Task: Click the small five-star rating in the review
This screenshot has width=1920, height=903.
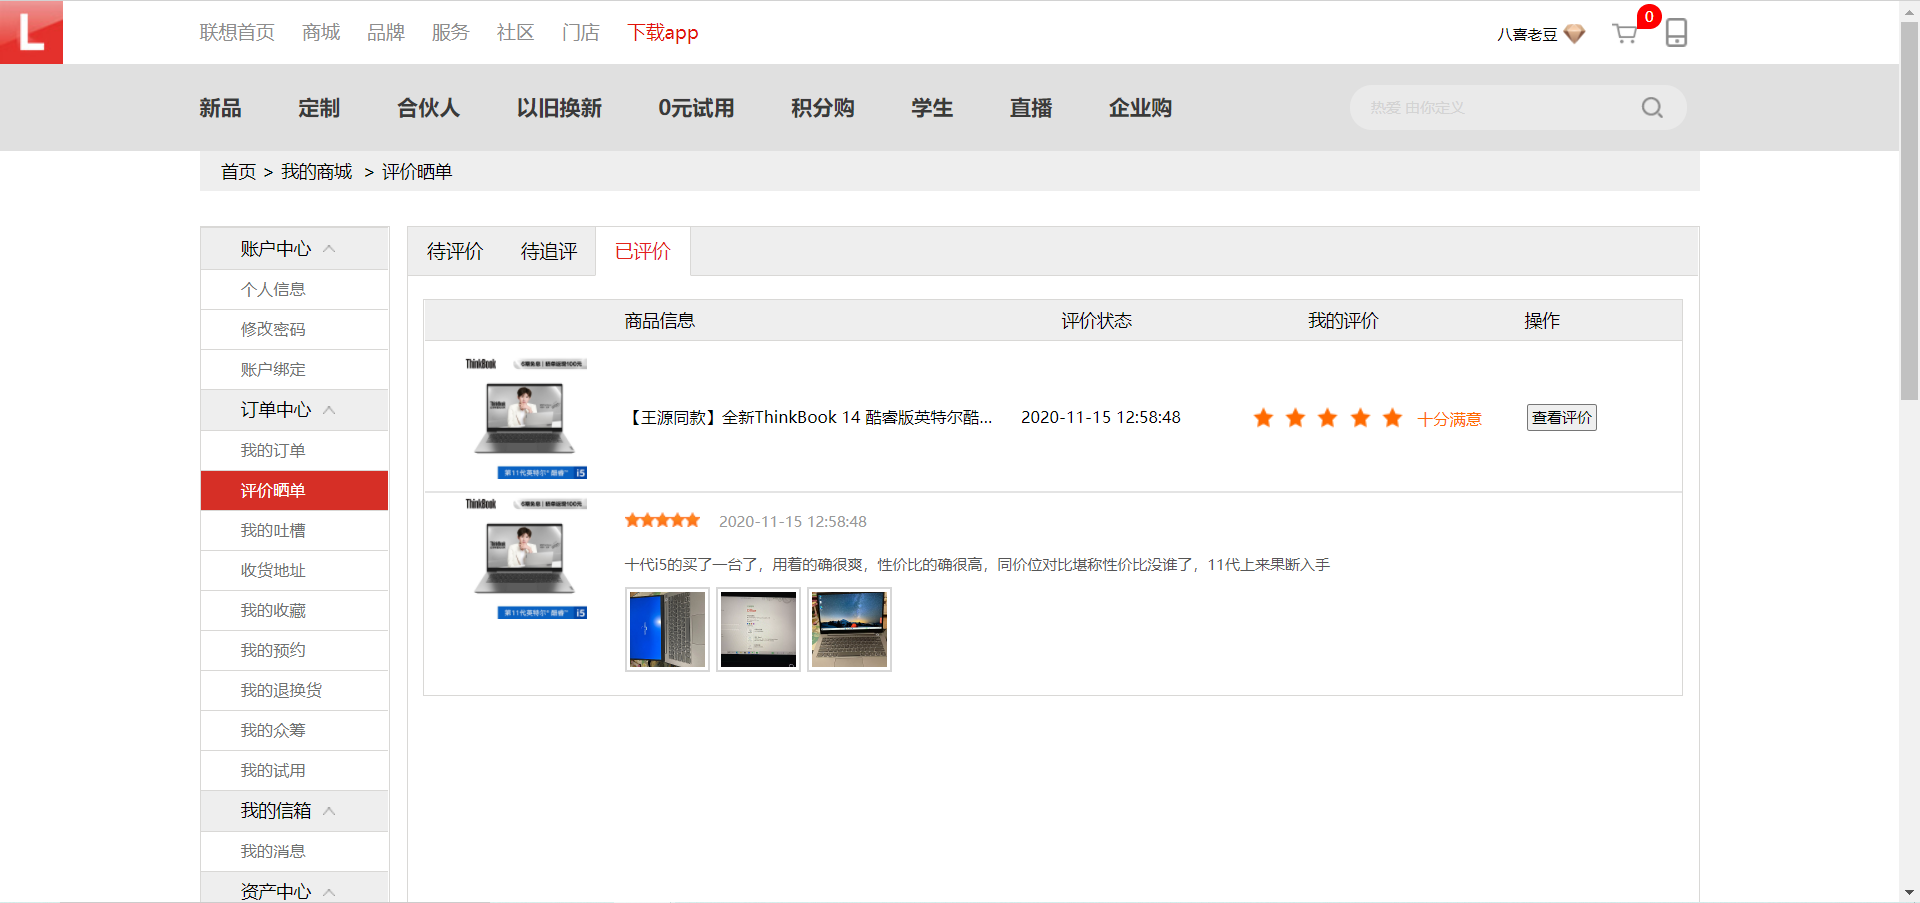Action: (662, 520)
